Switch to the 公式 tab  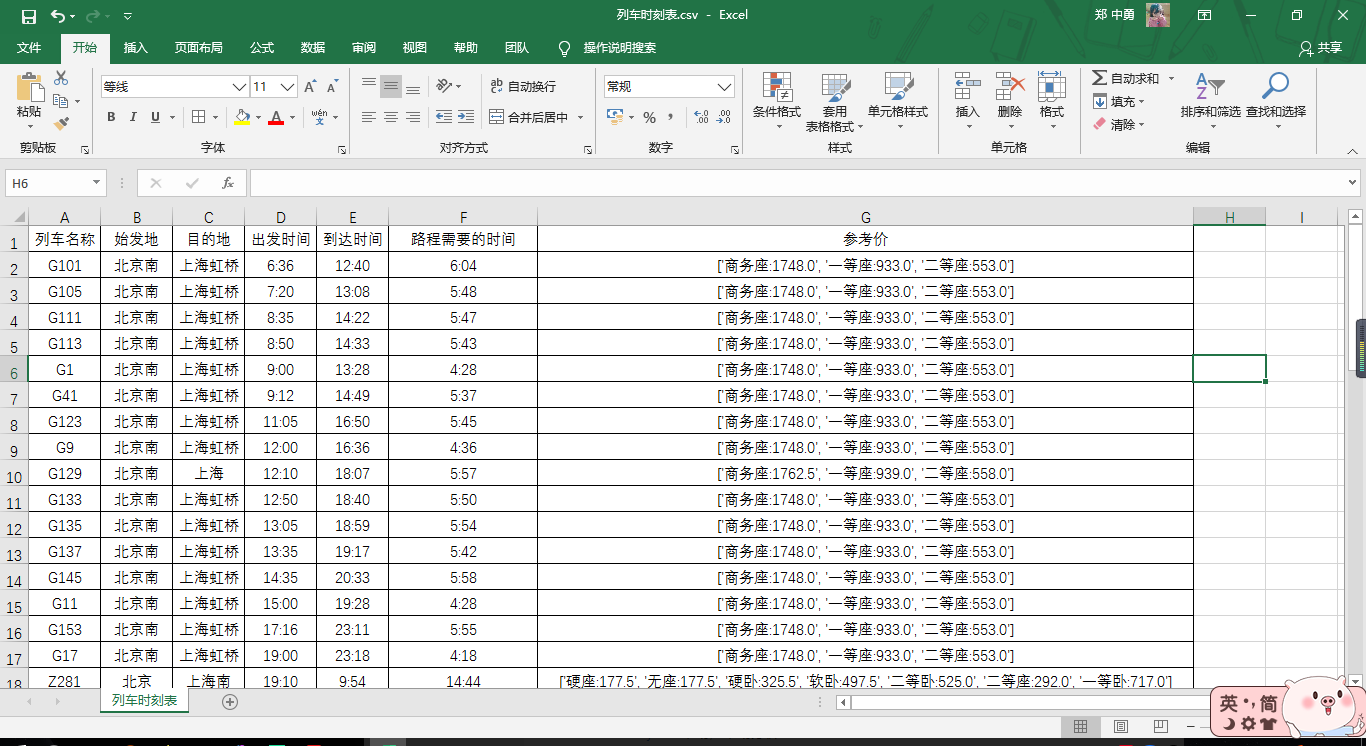click(x=262, y=48)
